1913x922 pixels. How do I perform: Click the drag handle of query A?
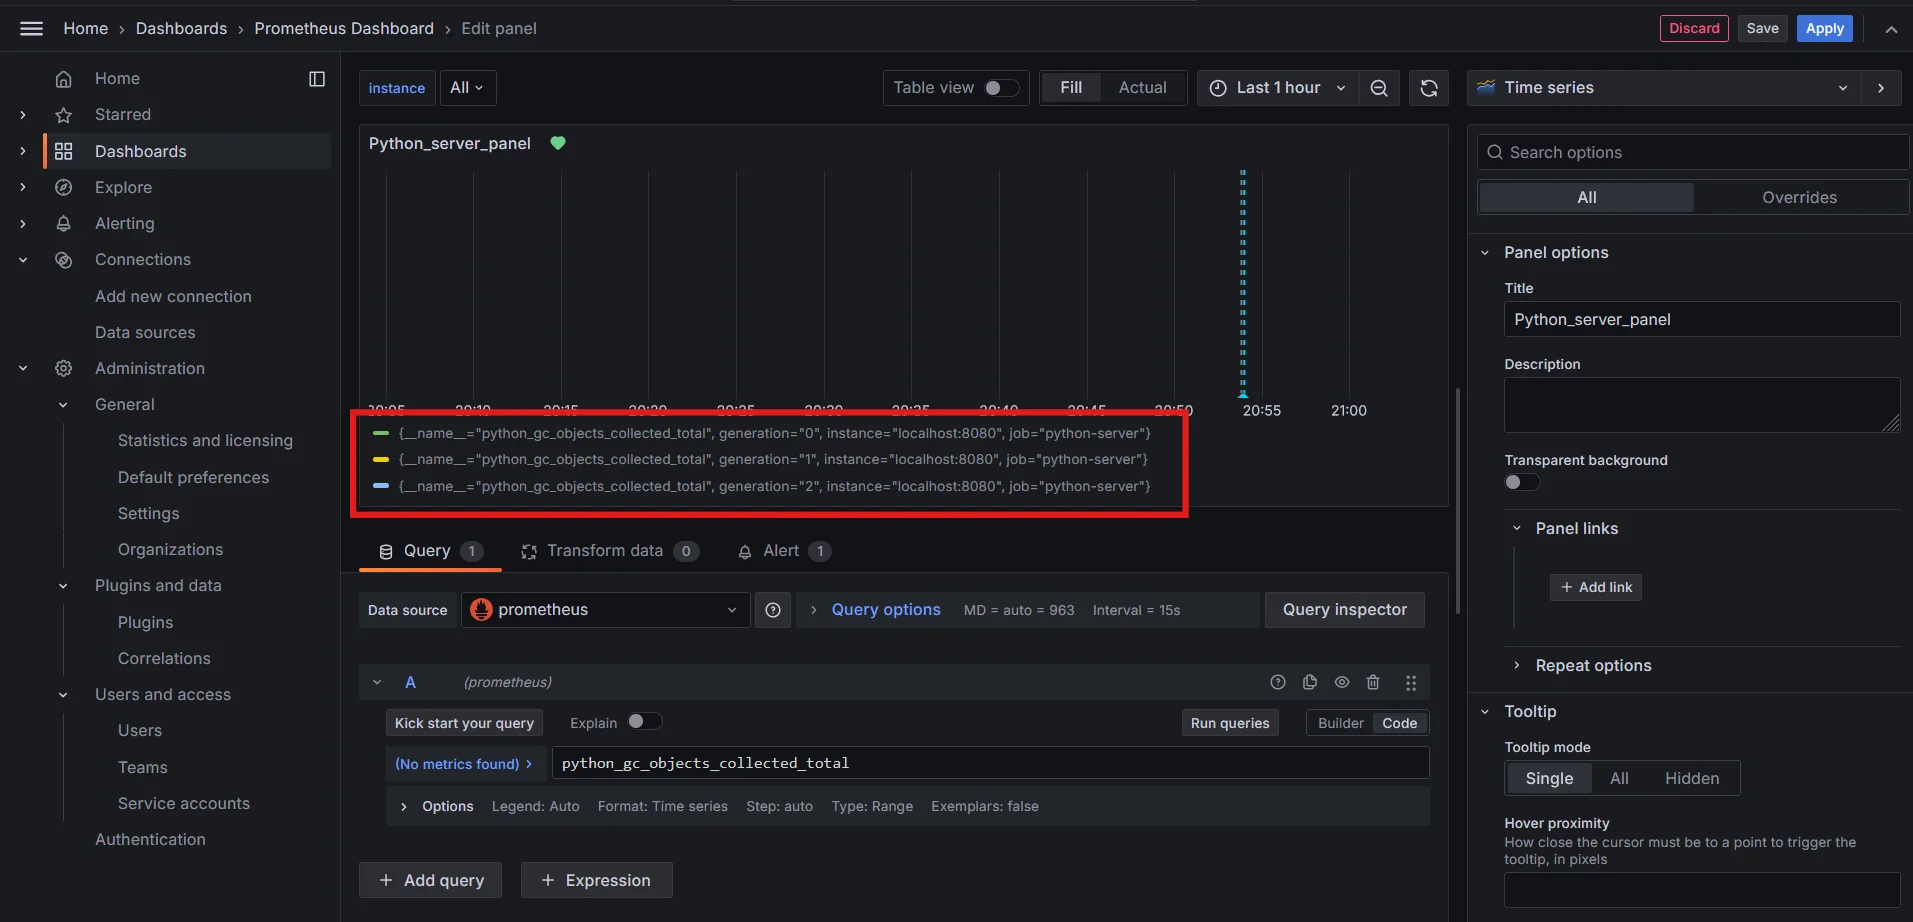(1411, 683)
